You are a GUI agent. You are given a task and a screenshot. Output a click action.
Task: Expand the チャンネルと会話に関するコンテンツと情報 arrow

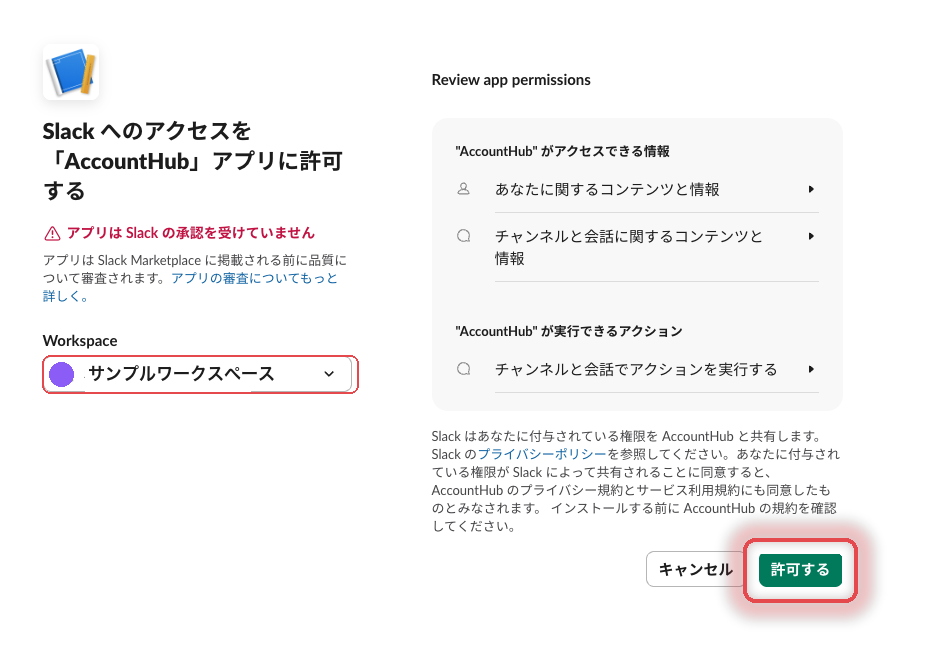tap(811, 236)
